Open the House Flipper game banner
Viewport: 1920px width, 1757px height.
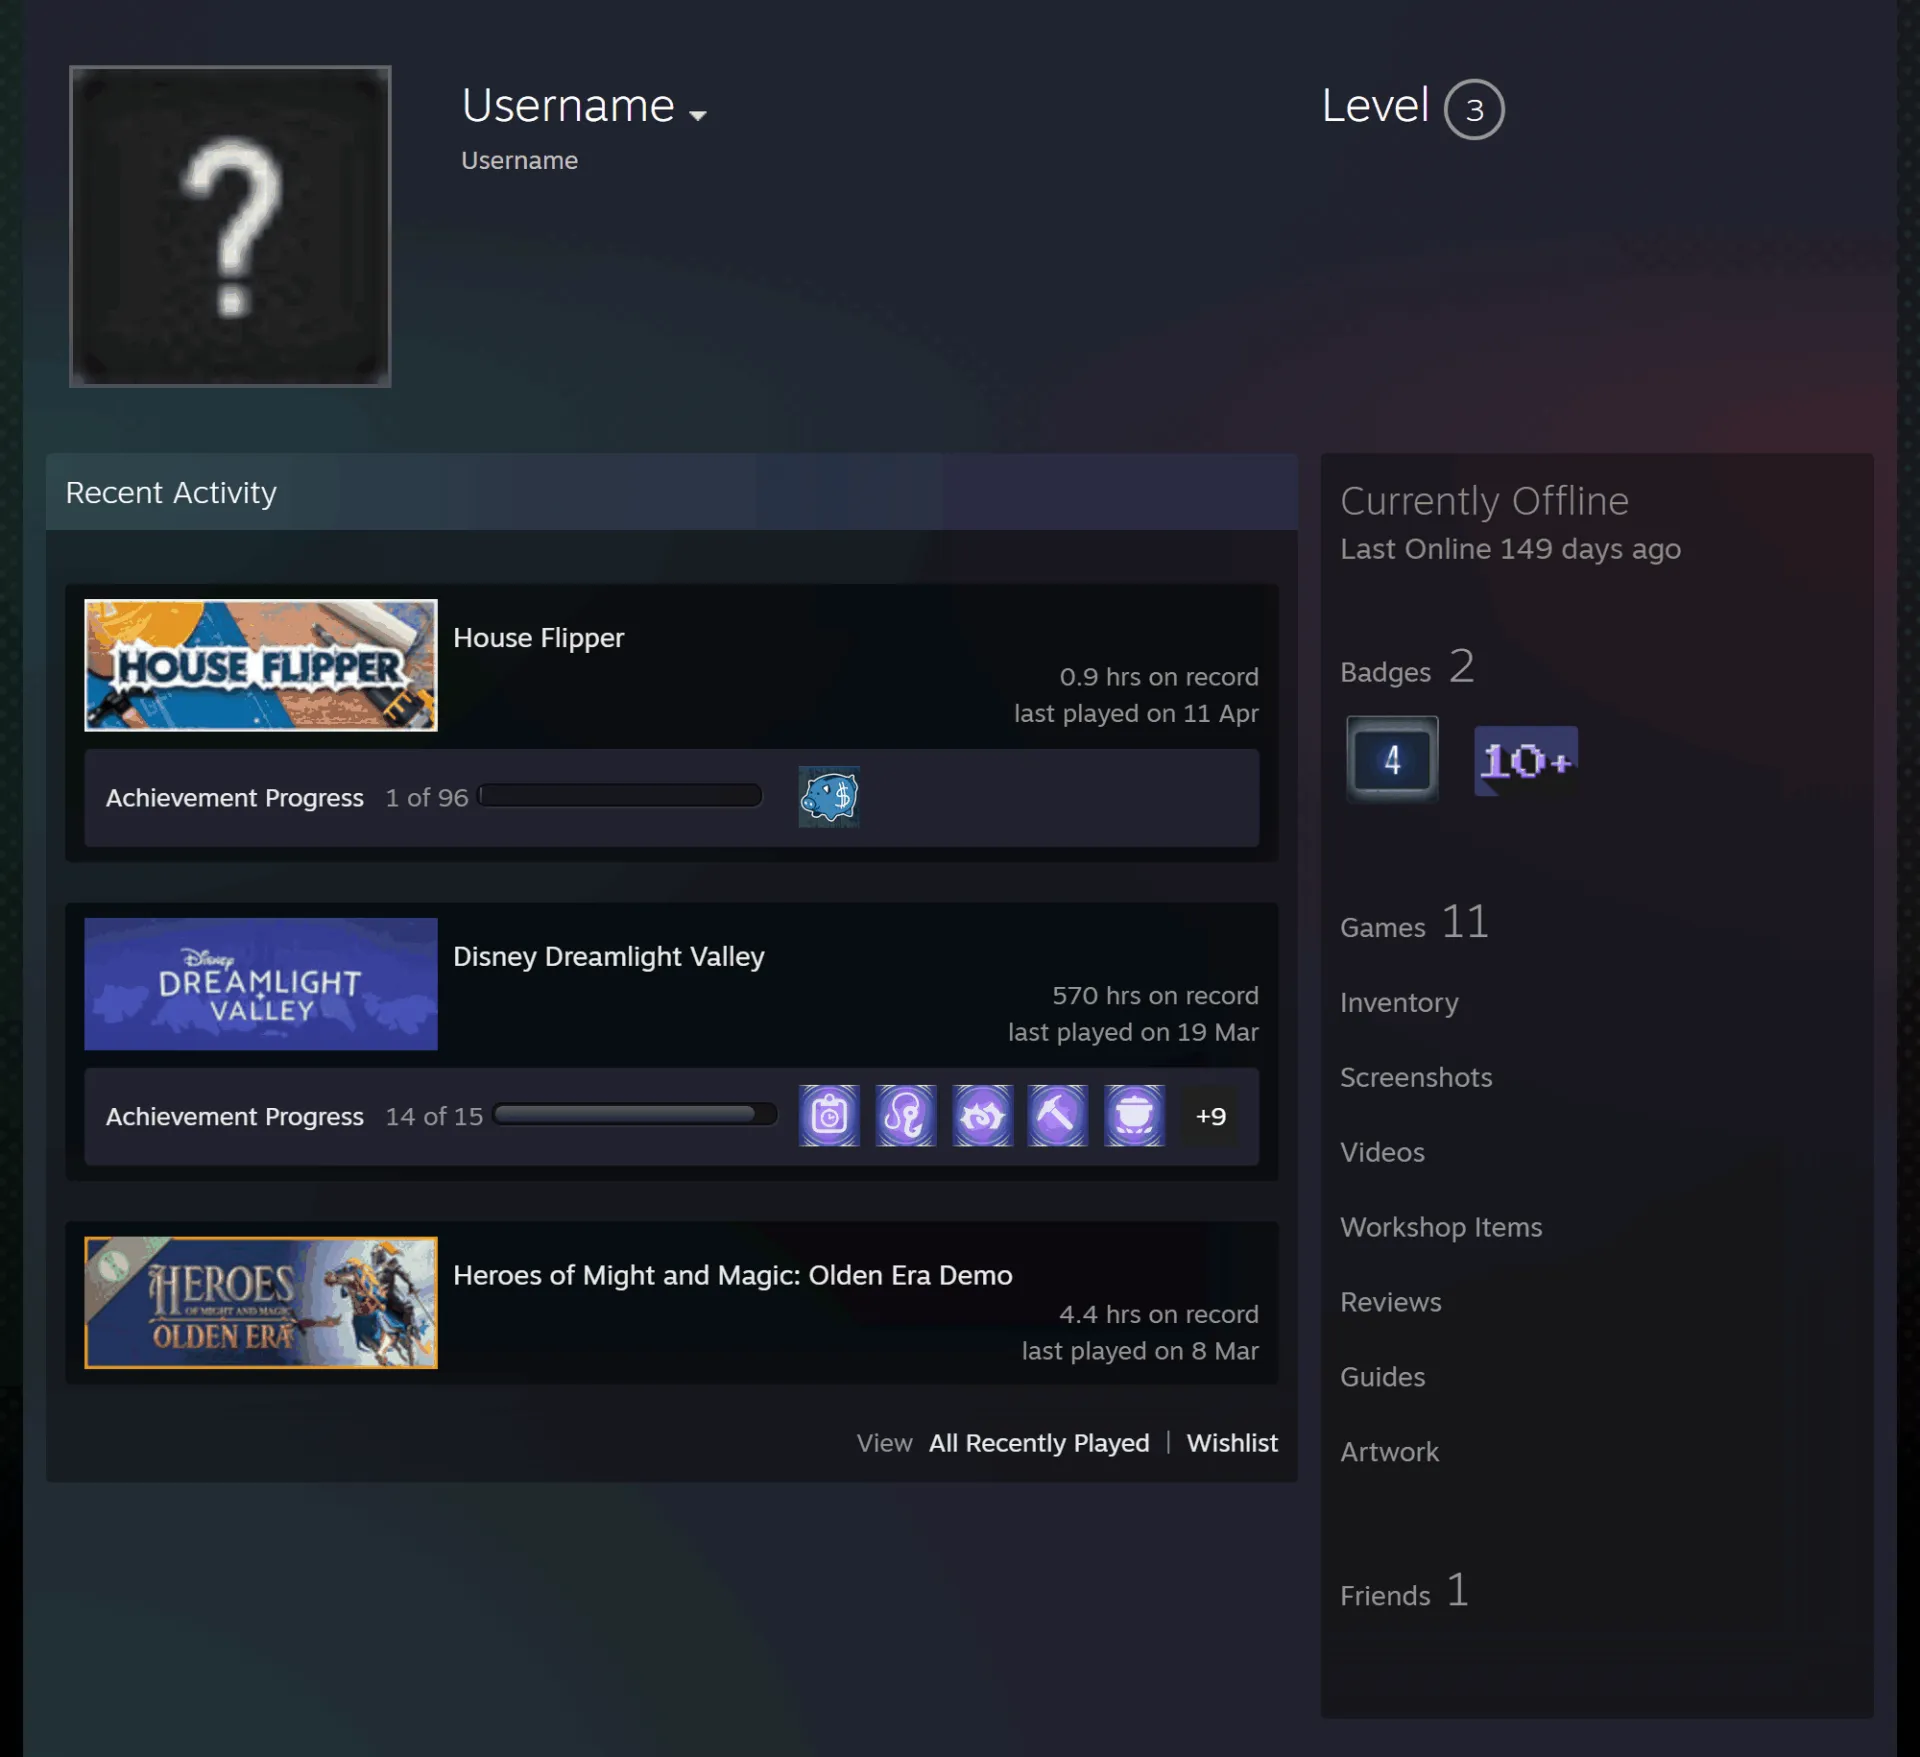pyautogui.click(x=261, y=665)
